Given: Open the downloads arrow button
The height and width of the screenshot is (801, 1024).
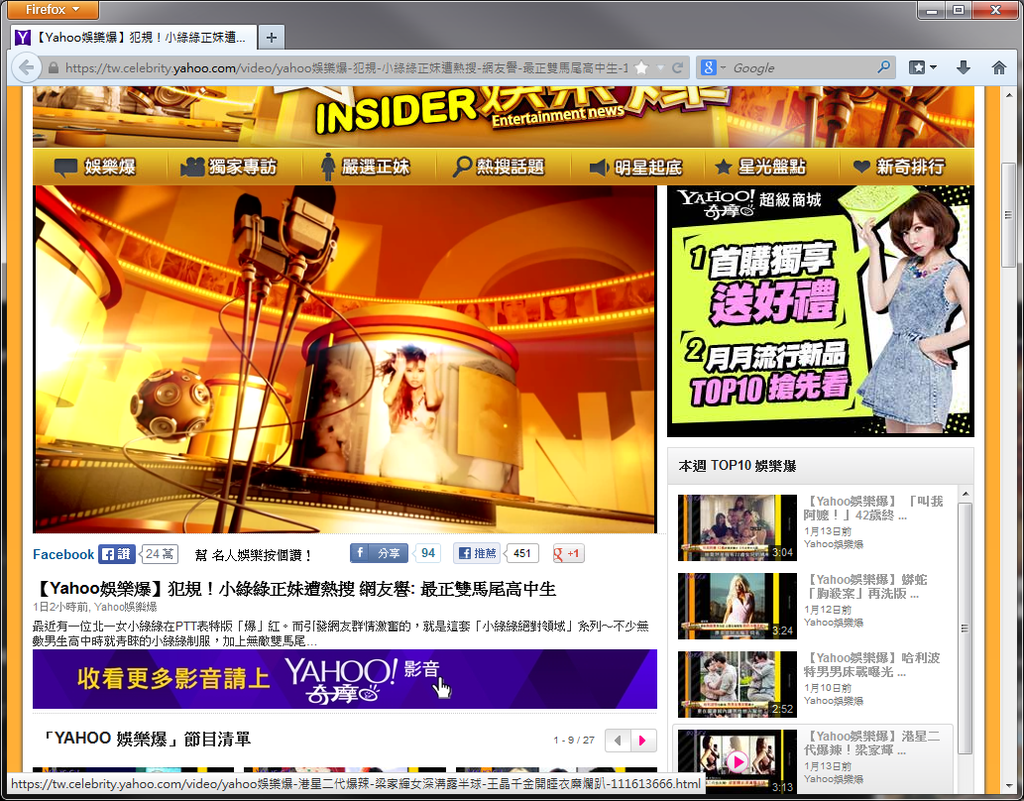Looking at the screenshot, I should [963, 67].
